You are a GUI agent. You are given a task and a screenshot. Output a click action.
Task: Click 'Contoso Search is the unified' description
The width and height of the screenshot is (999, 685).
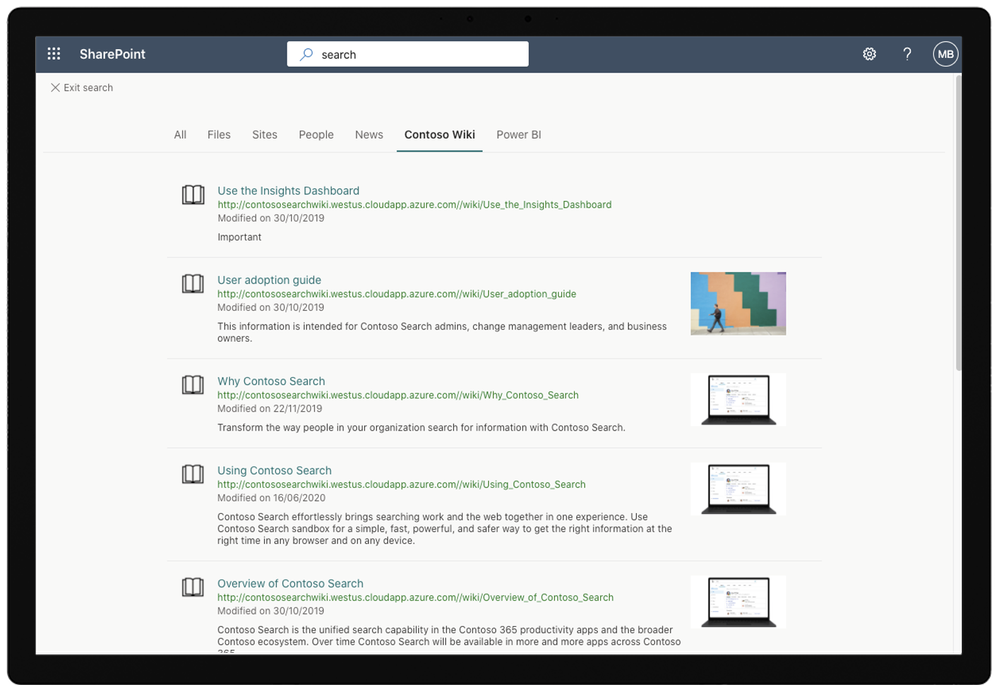point(449,639)
